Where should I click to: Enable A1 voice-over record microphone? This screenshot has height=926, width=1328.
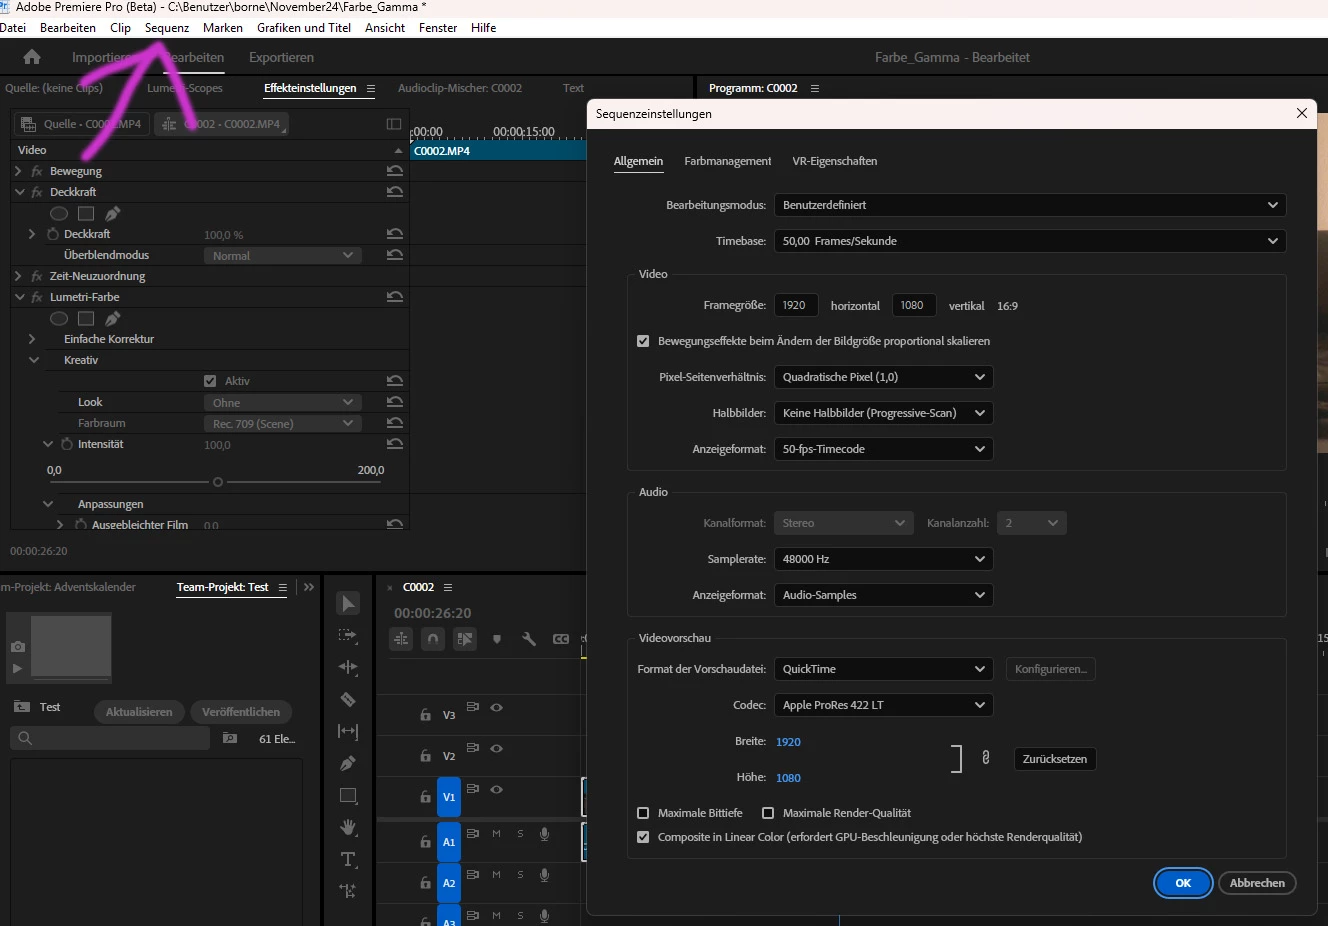[545, 834]
